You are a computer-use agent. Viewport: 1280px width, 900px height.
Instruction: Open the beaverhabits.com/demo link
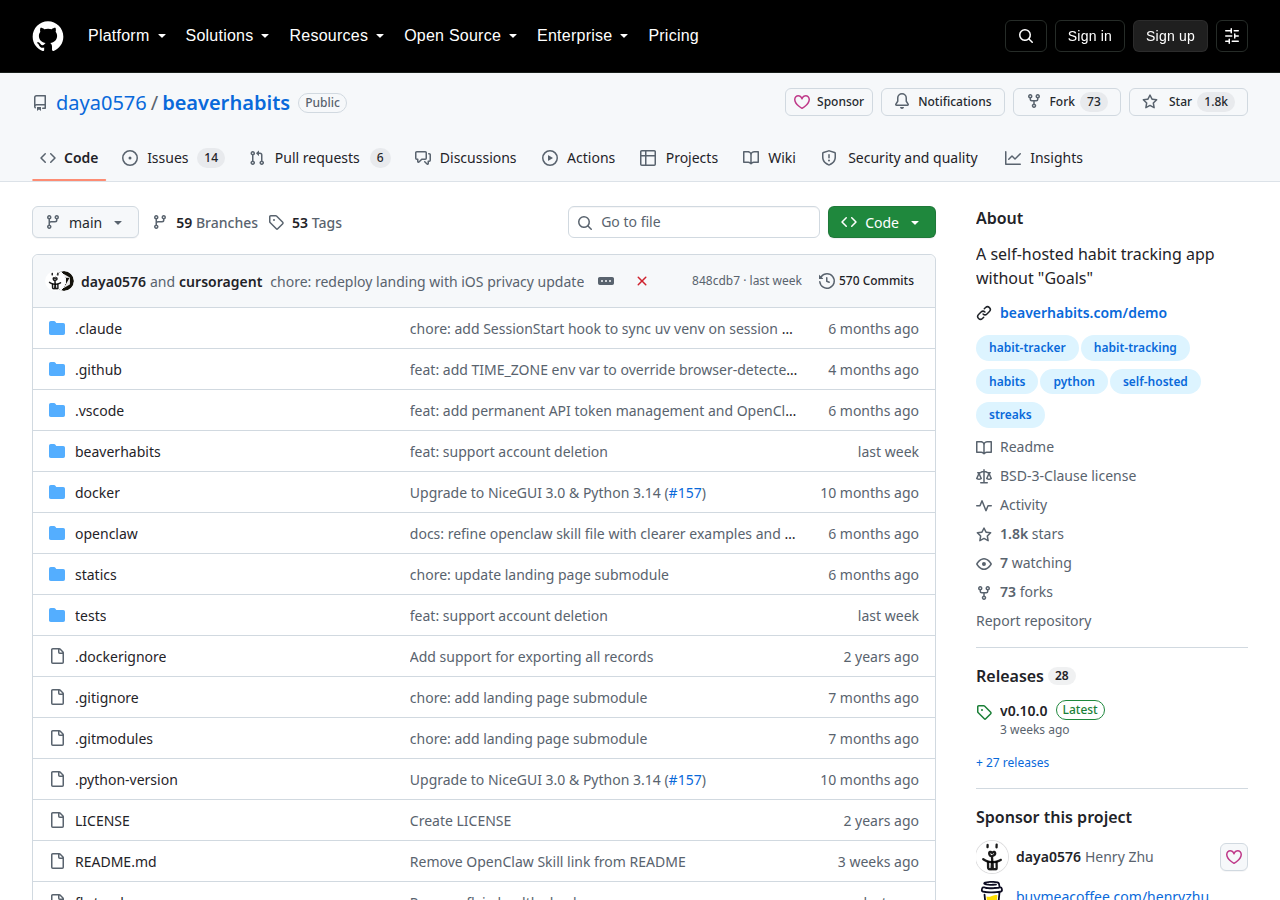pos(1083,313)
